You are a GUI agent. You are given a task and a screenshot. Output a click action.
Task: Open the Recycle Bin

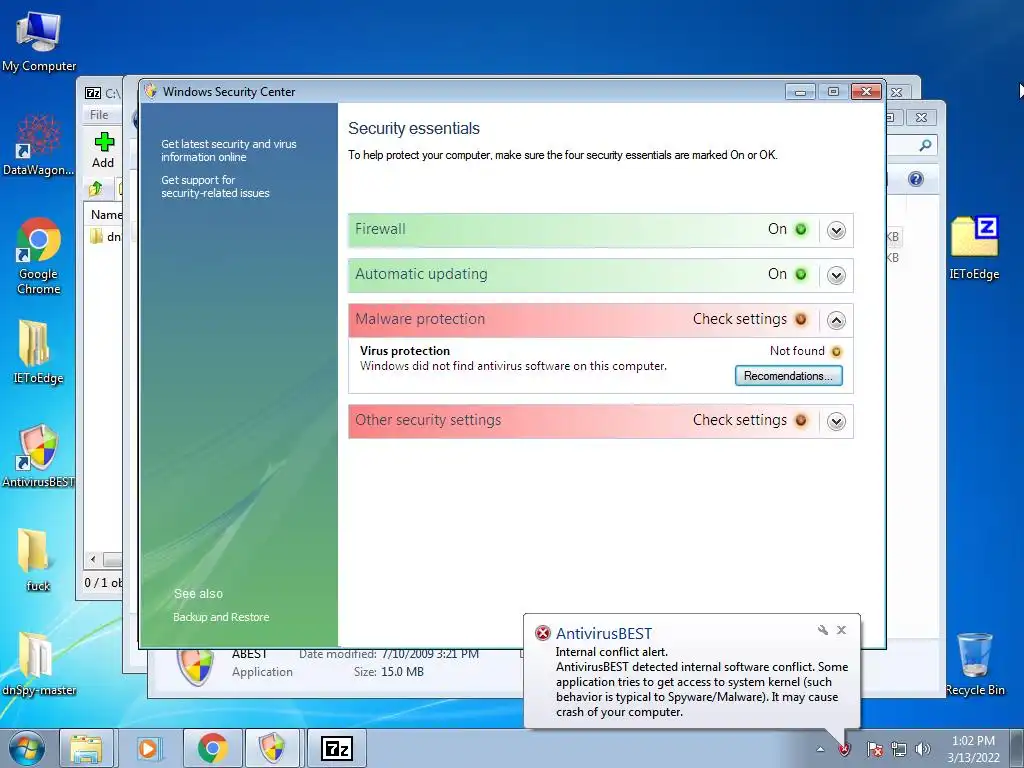pyautogui.click(x=975, y=664)
